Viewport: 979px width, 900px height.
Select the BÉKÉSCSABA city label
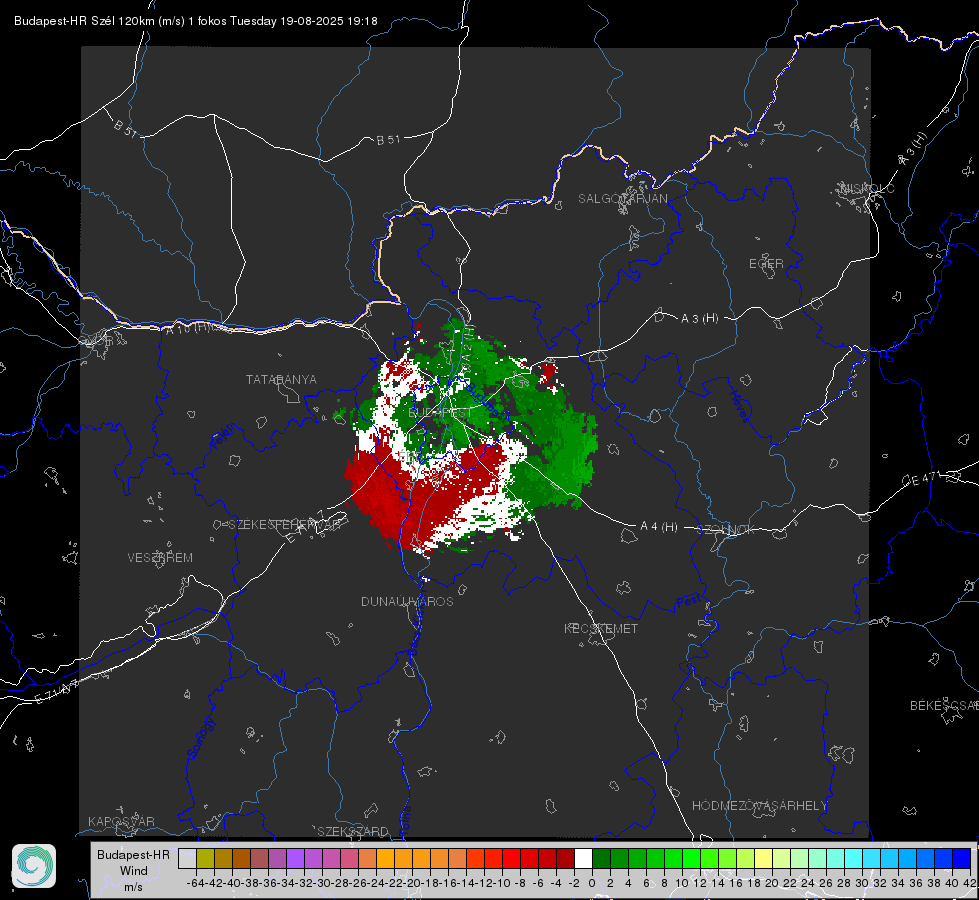tap(944, 705)
